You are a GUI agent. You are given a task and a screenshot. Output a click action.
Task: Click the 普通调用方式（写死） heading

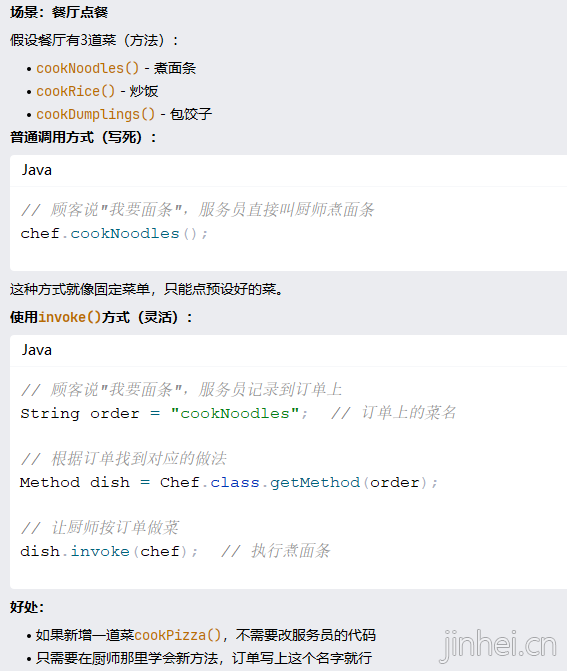[83, 137]
